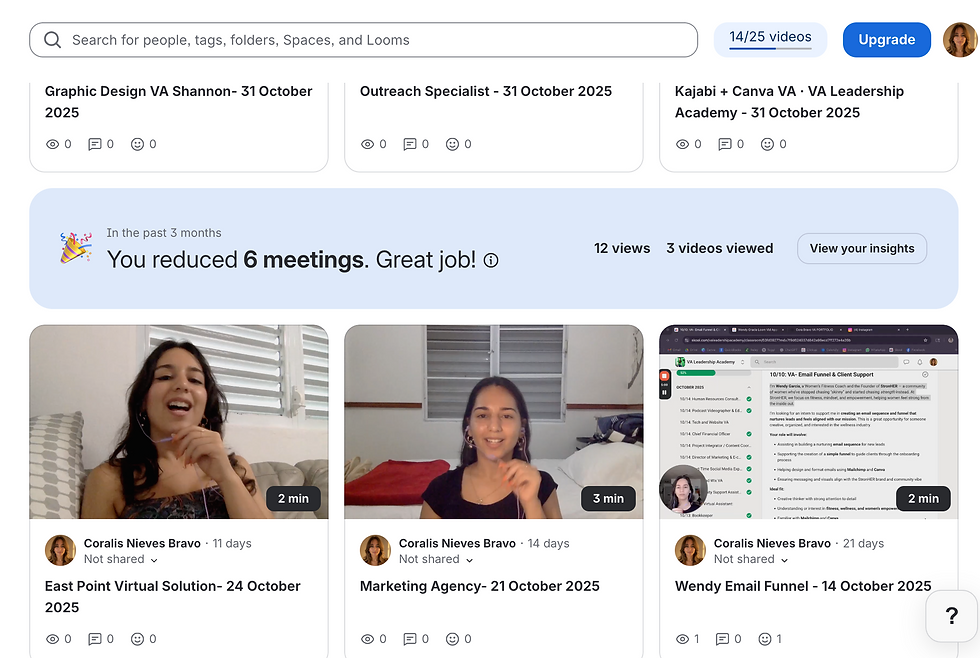980x658 pixels.
Task: Click the 14/25 videos usage indicator
Action: click(769, 36)
